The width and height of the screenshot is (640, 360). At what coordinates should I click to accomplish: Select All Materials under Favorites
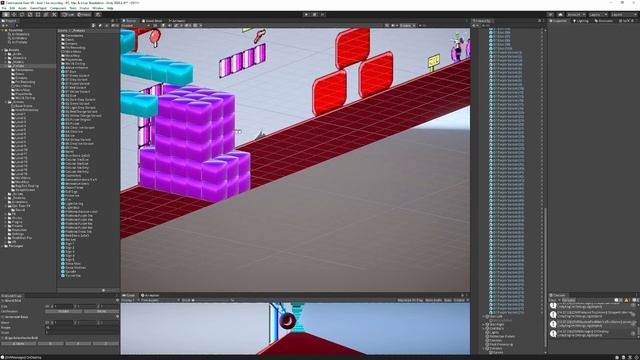[20, 34]
